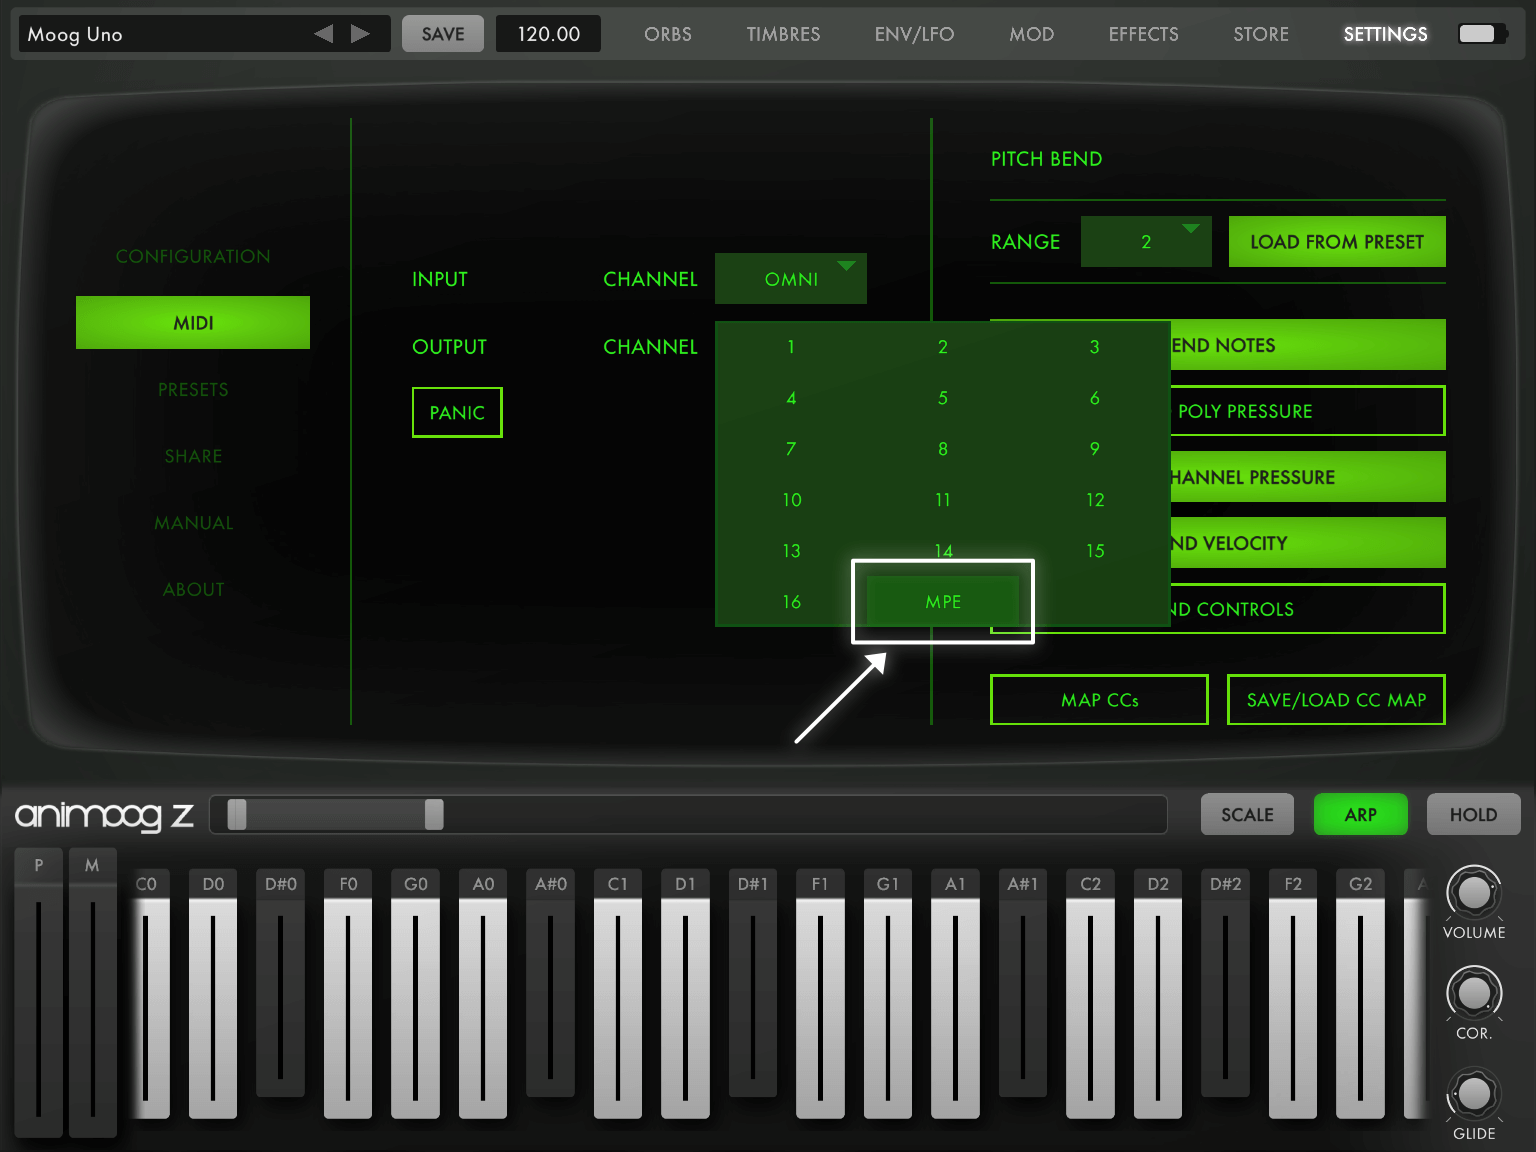Open the ENV/LFO tab
The image size is (1536, 1152).
(914, 34)
